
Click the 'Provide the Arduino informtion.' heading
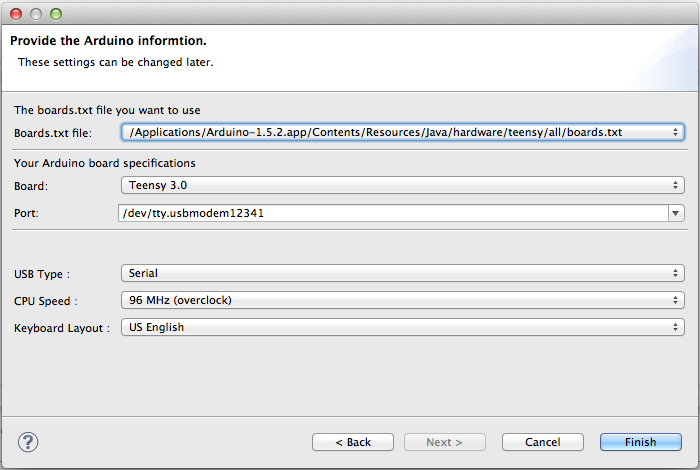click(108, 41)
